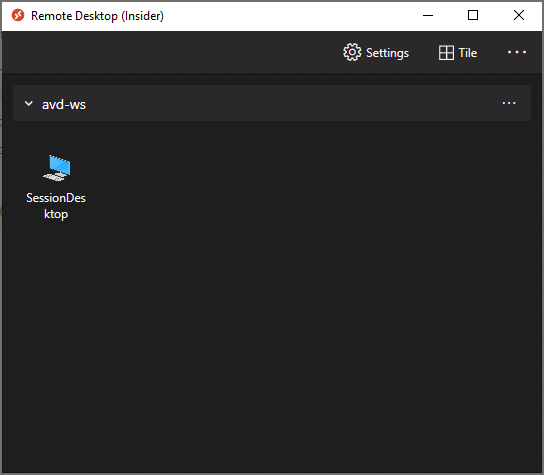This screenshot has height=475, width=544.
Task: Maximize the Remote Desktop window
Action: pos(473,15)
